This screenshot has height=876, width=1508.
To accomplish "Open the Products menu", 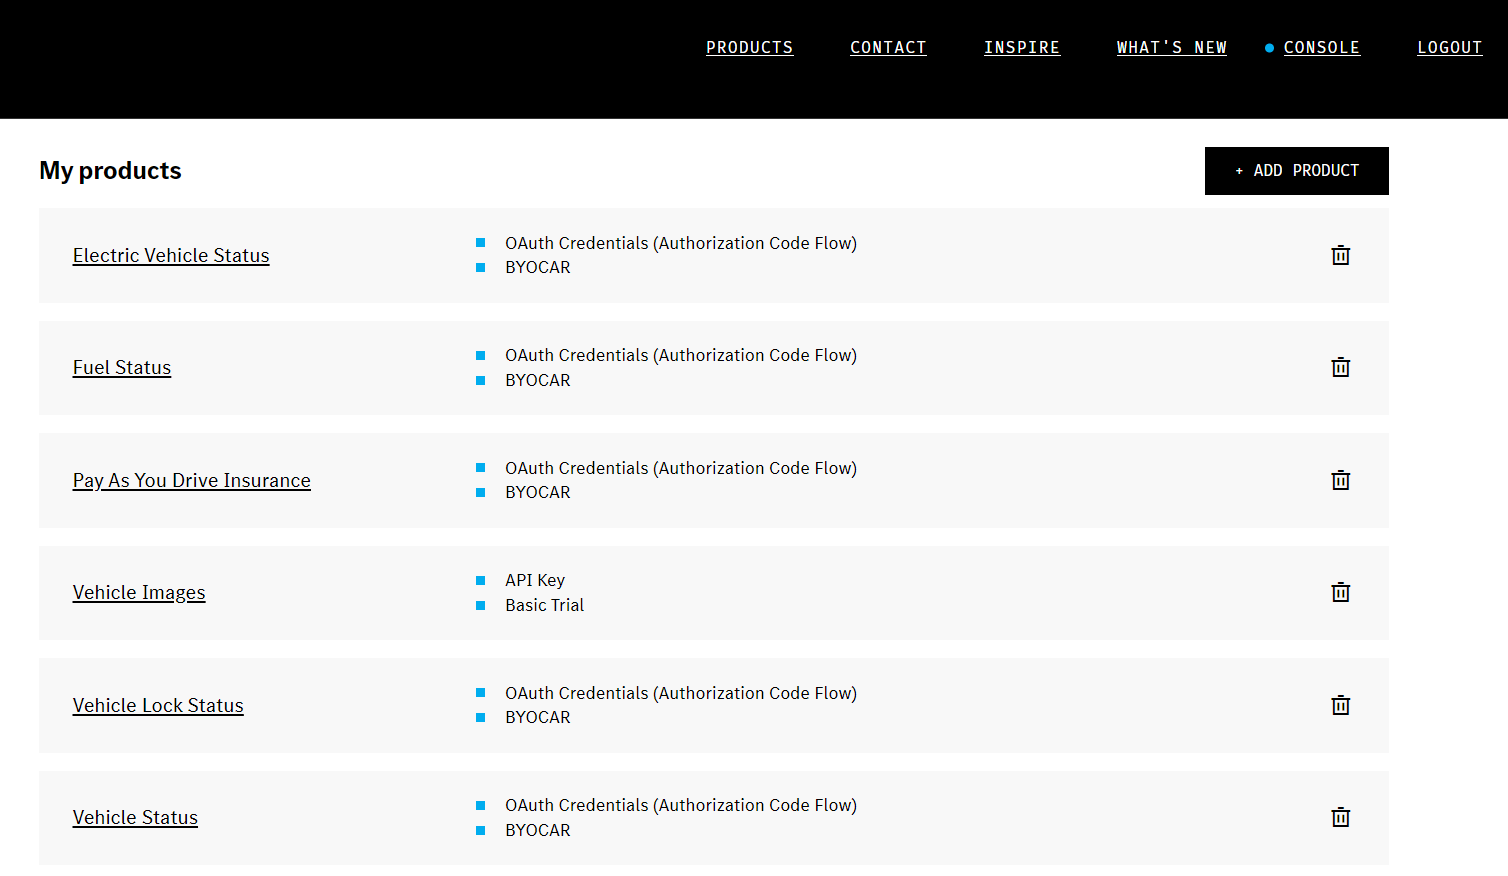I will point(749,47).
